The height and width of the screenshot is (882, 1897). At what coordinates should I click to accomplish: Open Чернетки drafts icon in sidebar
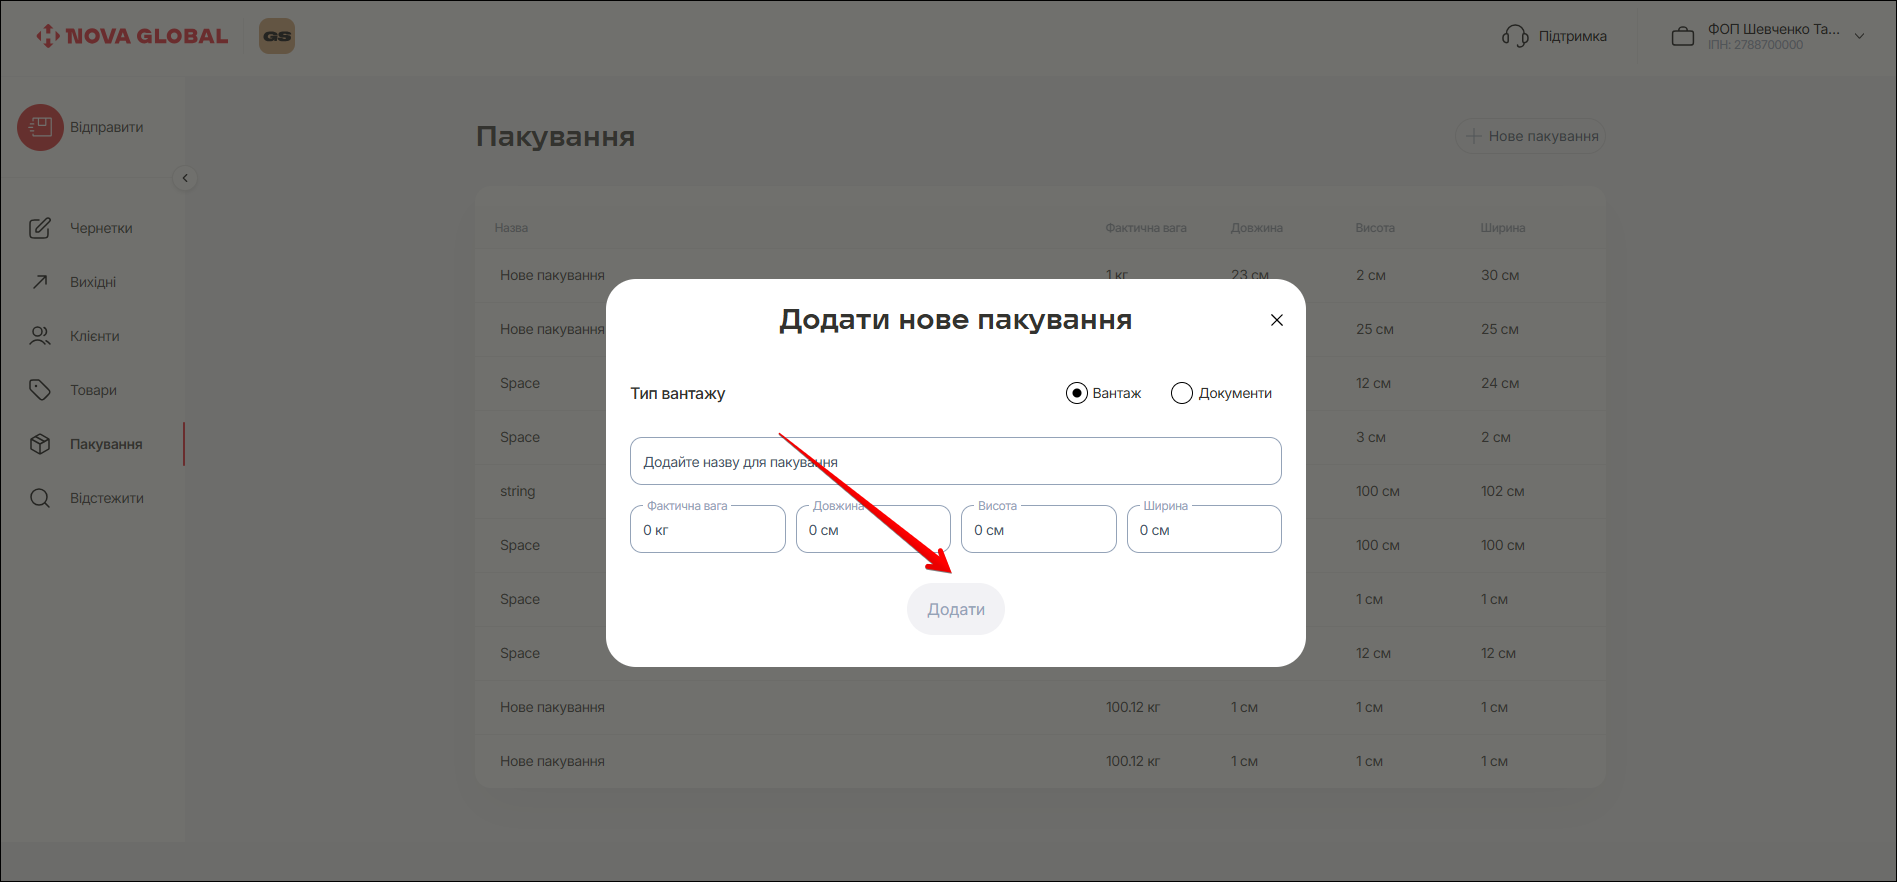tap(40, 228)
